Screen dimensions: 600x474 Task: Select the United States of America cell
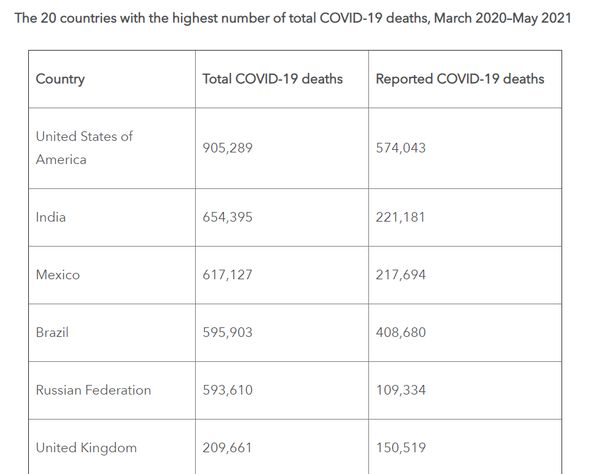(x=84, y=148)
